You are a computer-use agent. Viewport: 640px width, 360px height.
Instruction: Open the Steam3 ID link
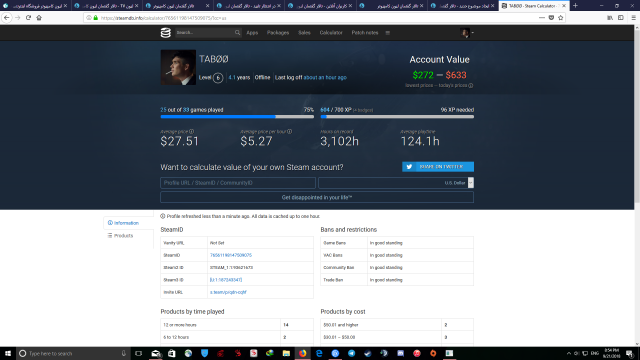[x=226, y=280]
